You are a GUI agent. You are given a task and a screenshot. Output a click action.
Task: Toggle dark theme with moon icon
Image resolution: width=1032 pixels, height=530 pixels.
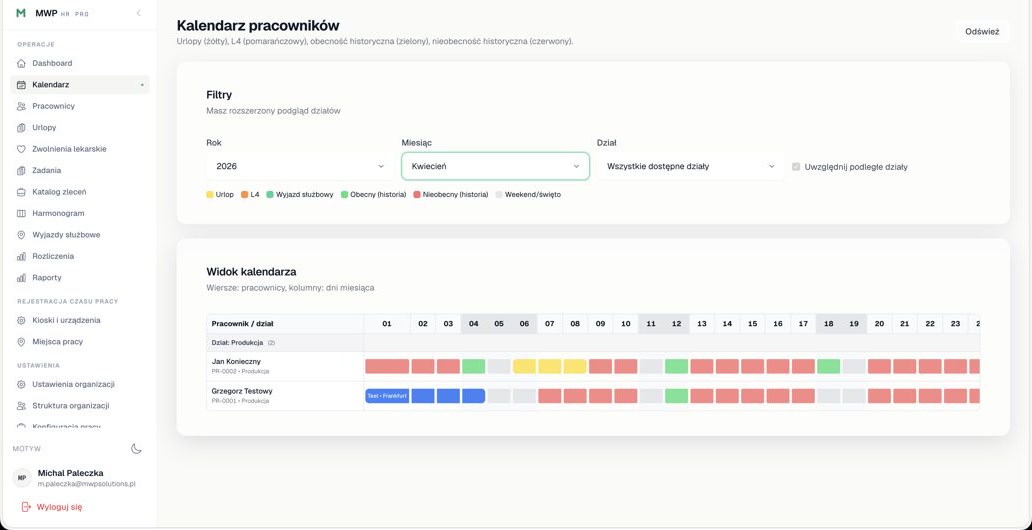(136, 449)
